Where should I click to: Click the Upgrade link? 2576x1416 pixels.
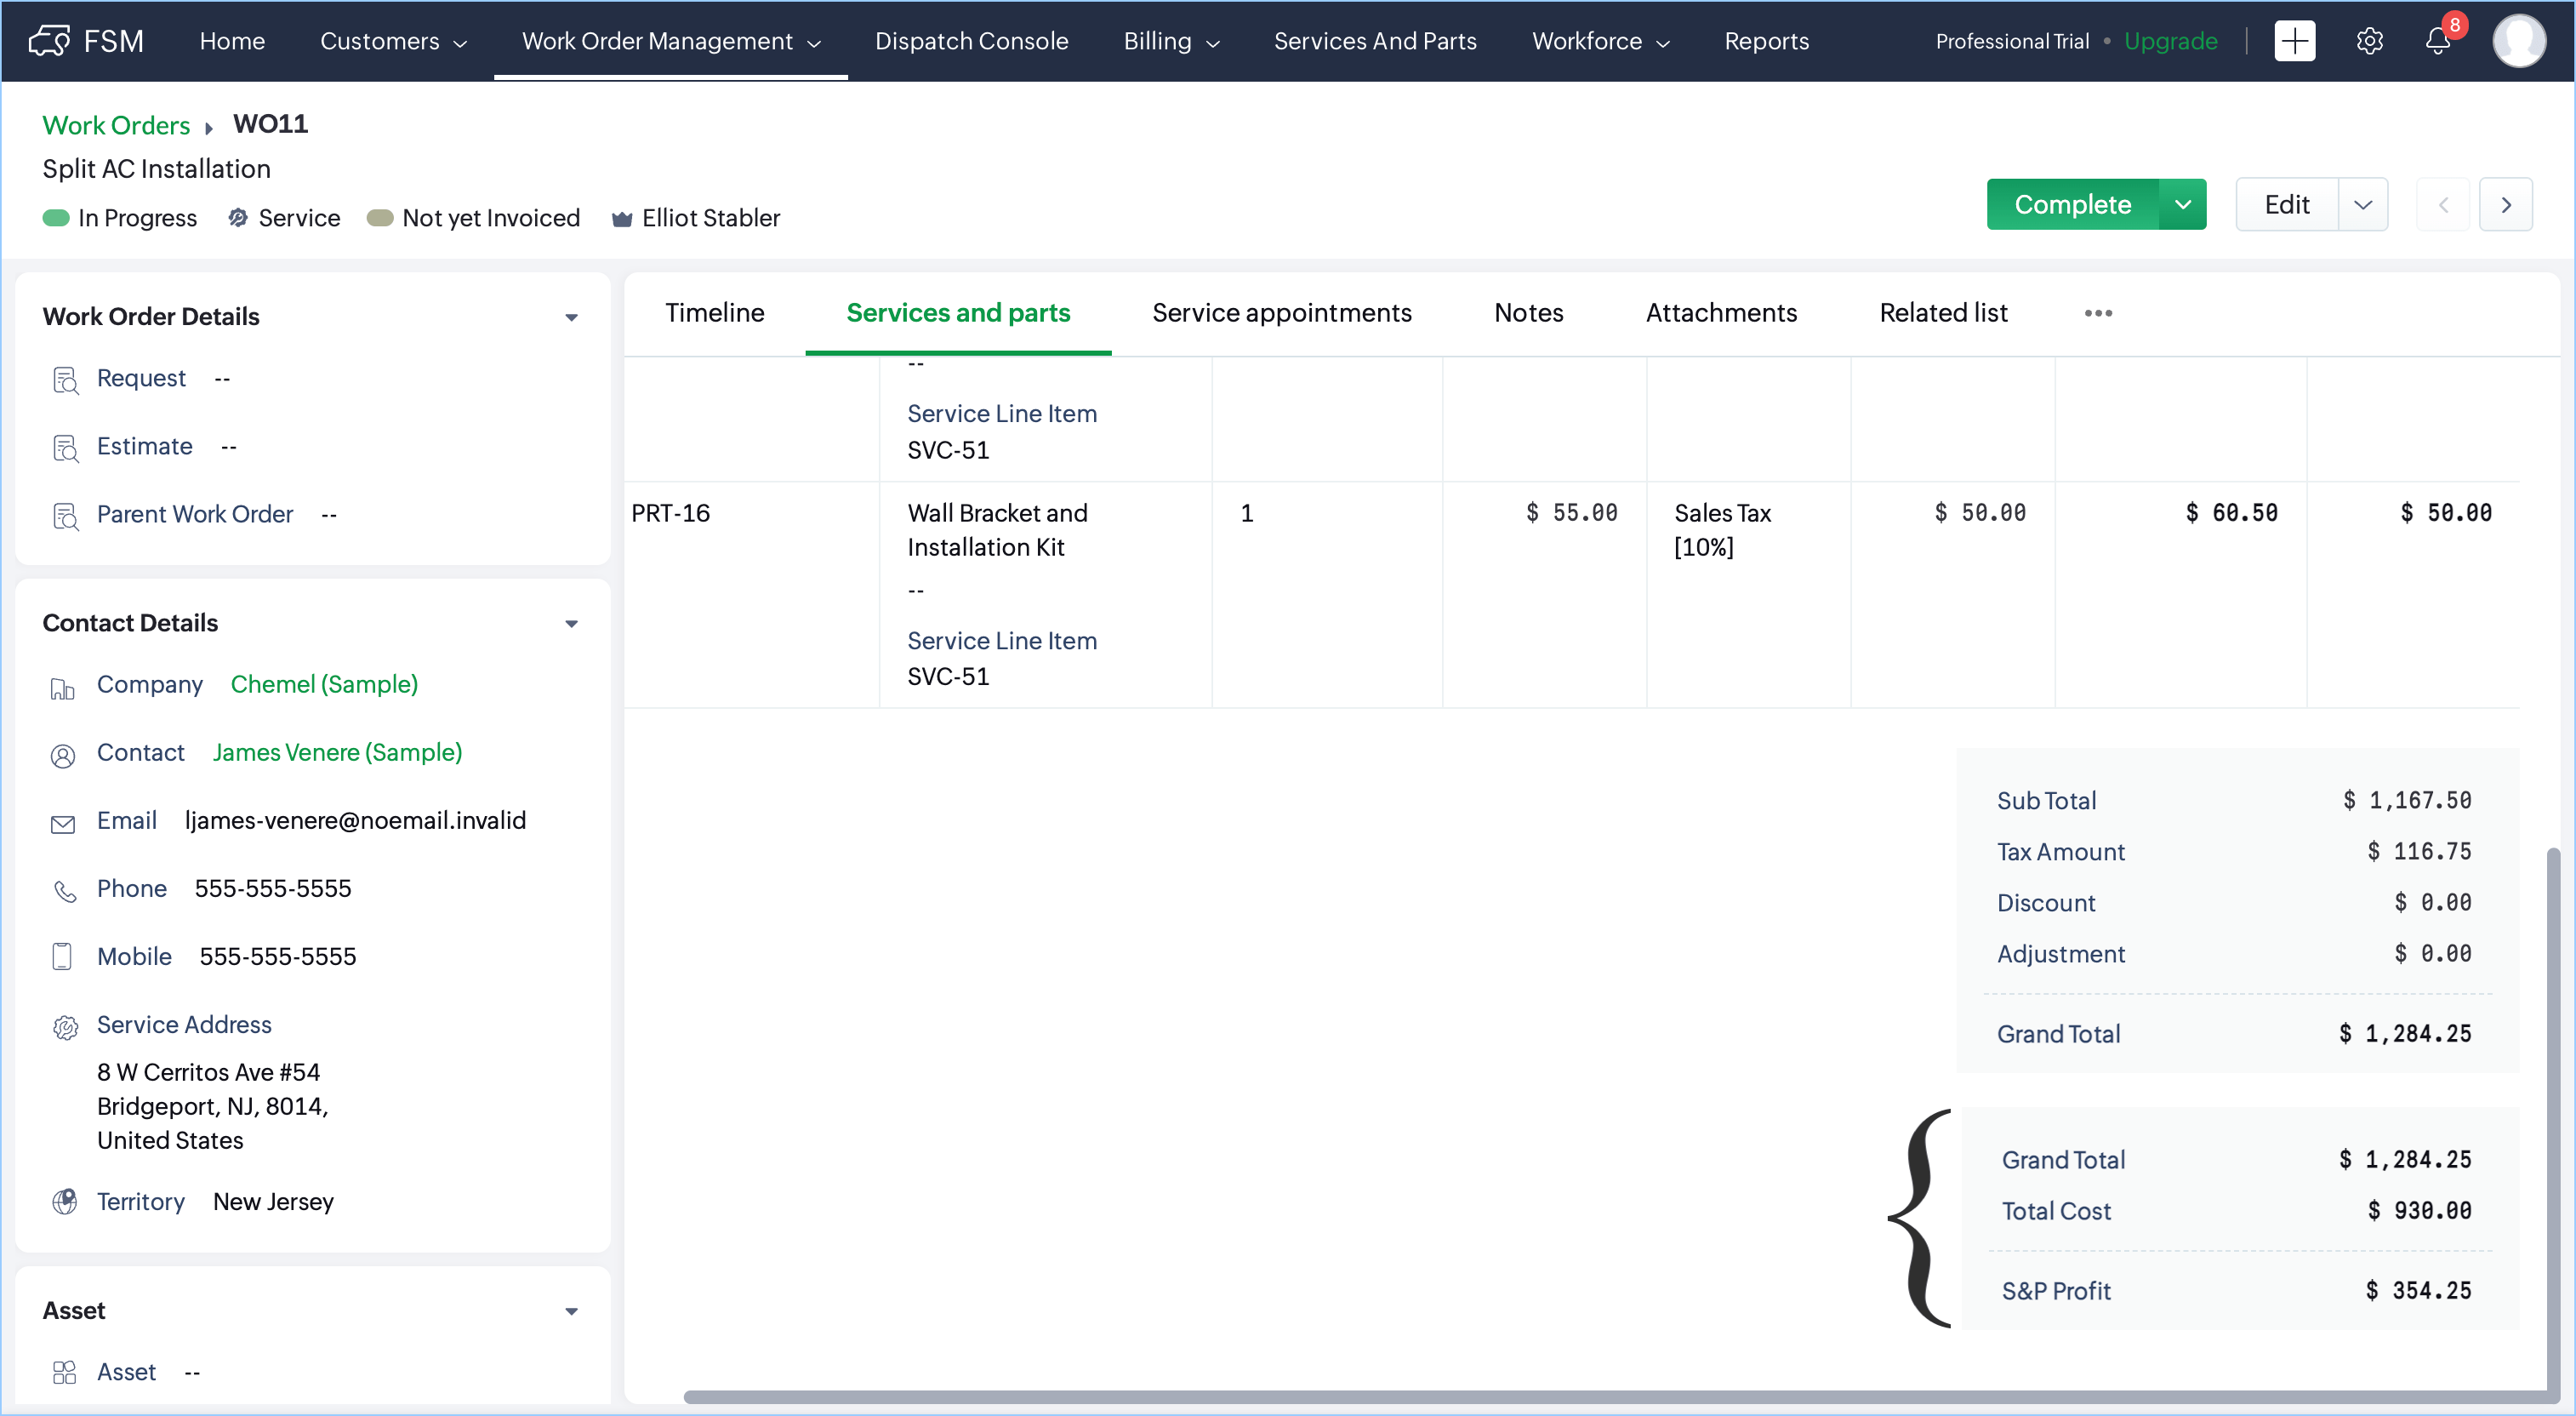[x=2170, y=41]
